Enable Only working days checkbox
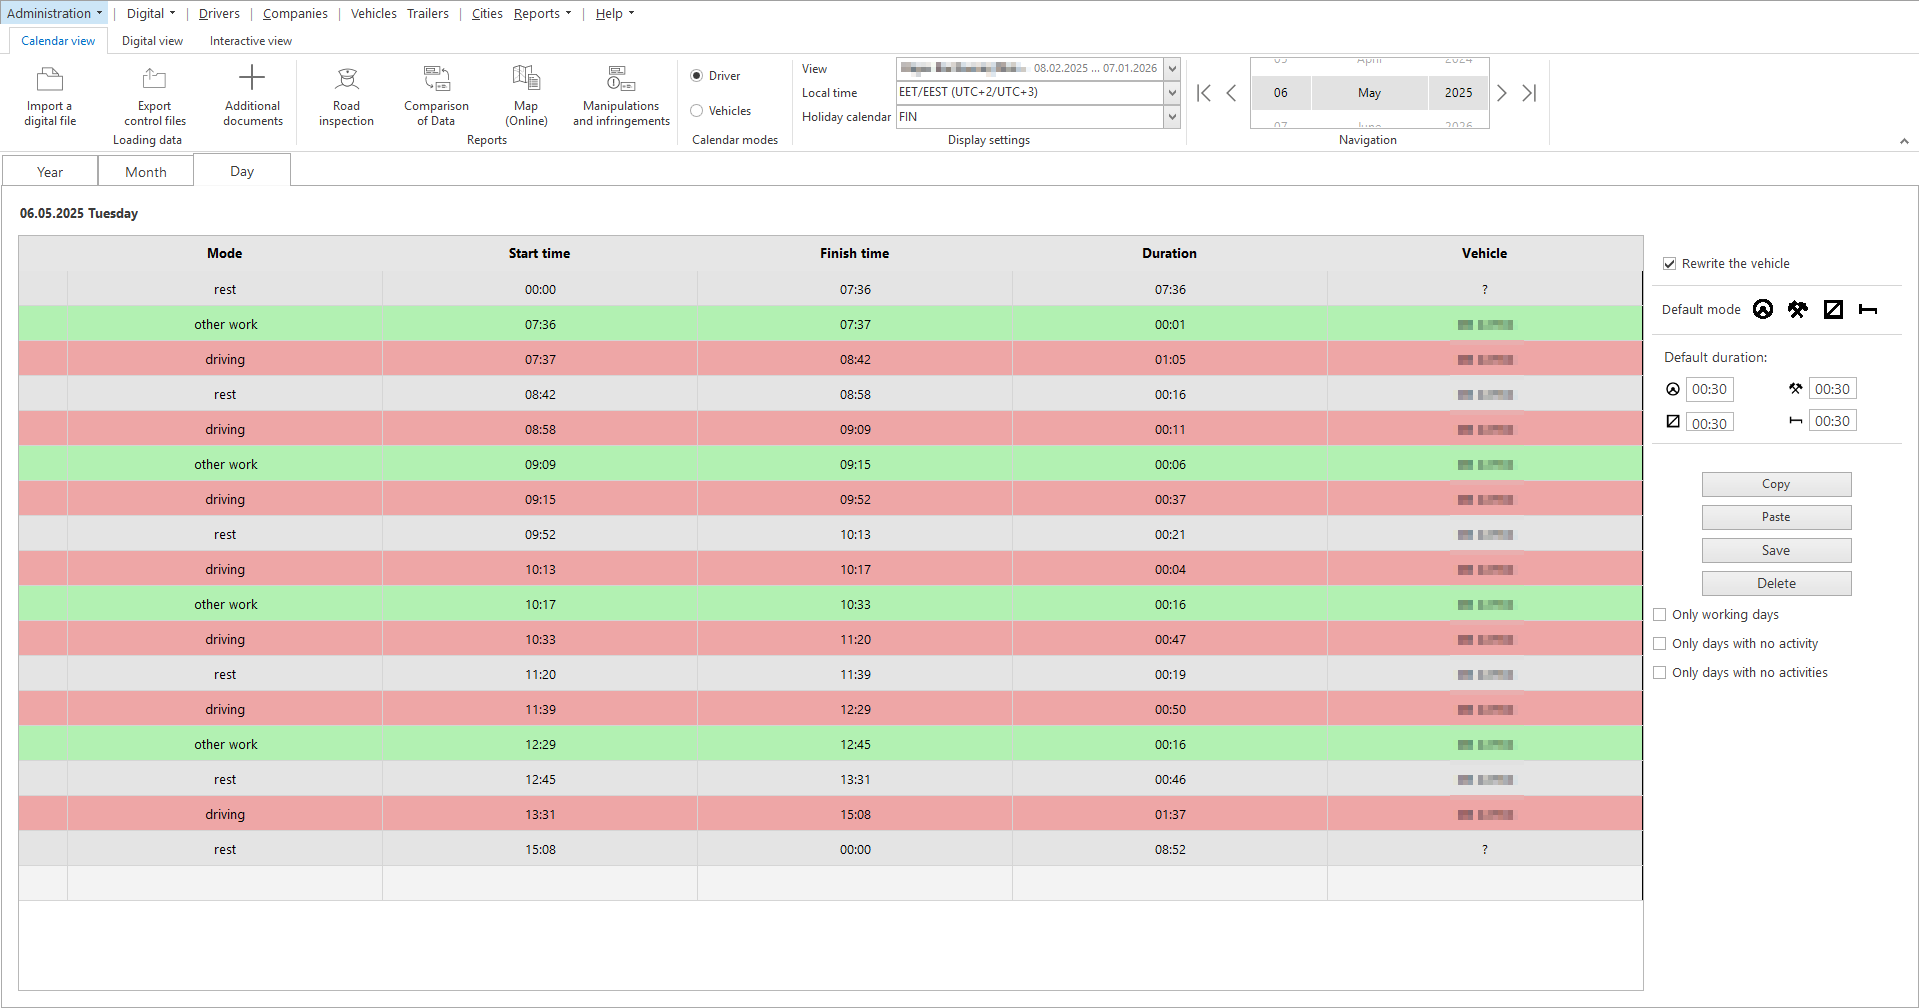The width and height of the screenshot is (1919, 1008). [x=1660, y=615]
